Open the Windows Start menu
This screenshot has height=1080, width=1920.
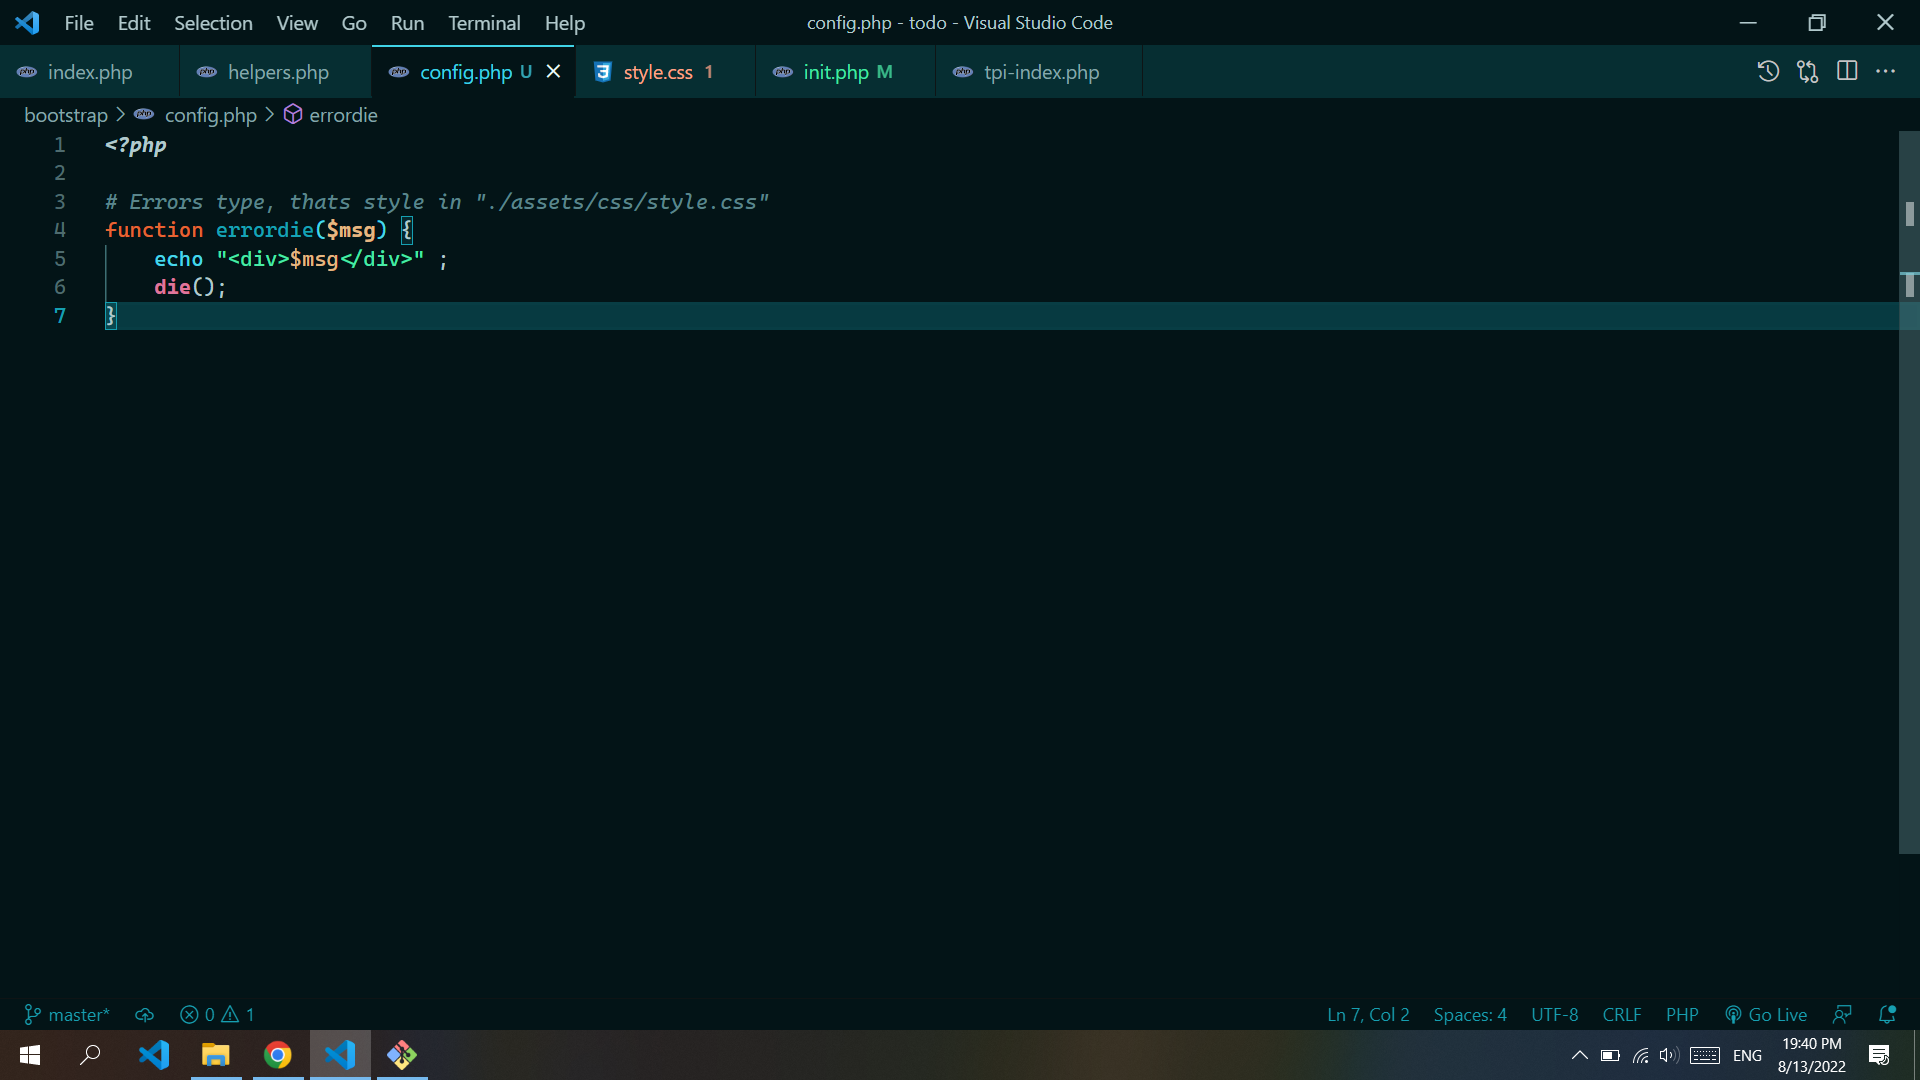pyautogui.click(x=30, y=1055)
